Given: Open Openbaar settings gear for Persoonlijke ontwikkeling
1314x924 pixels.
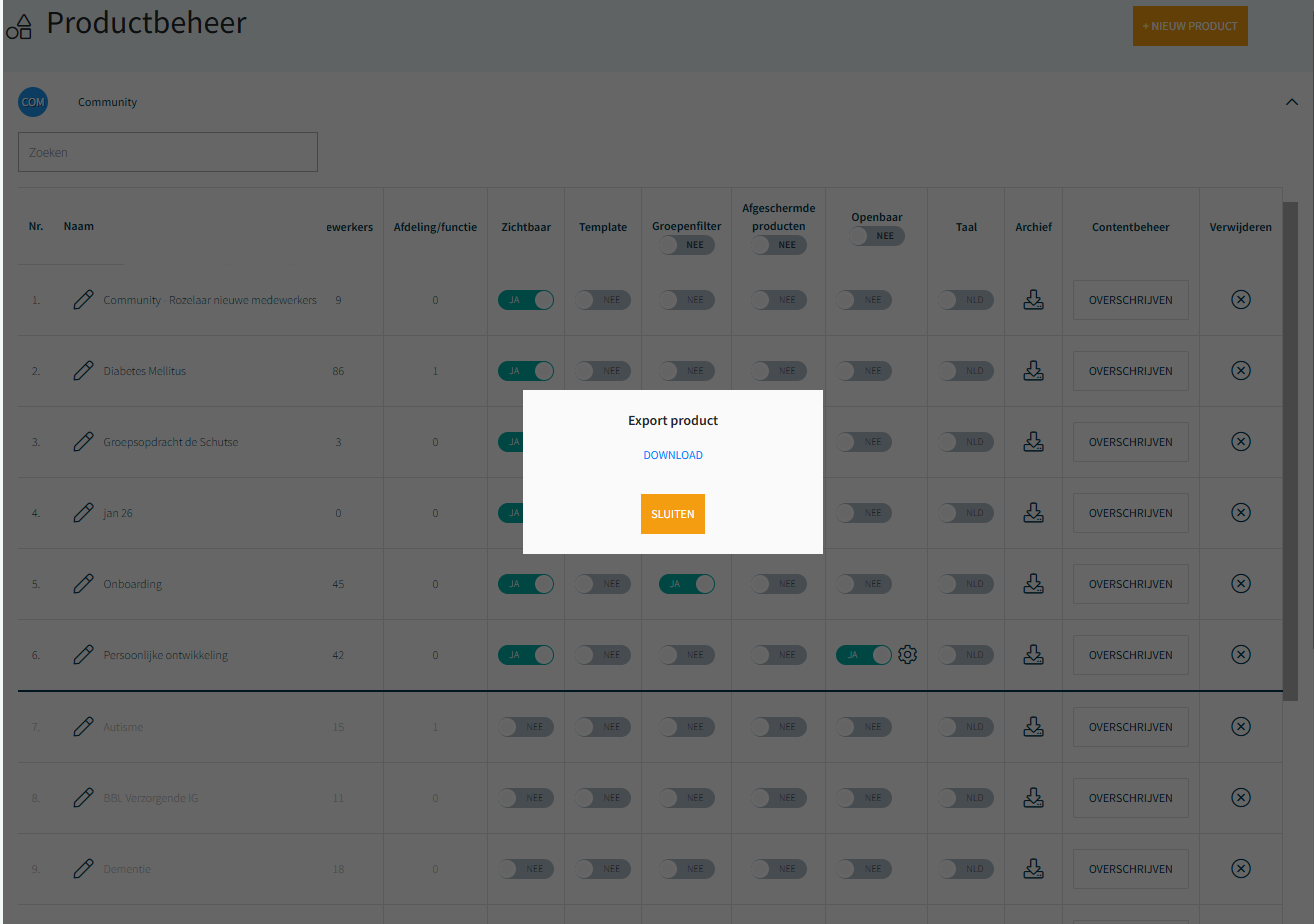Looking at the screenshot, I should pyautogui.click(x=907, y=655).
